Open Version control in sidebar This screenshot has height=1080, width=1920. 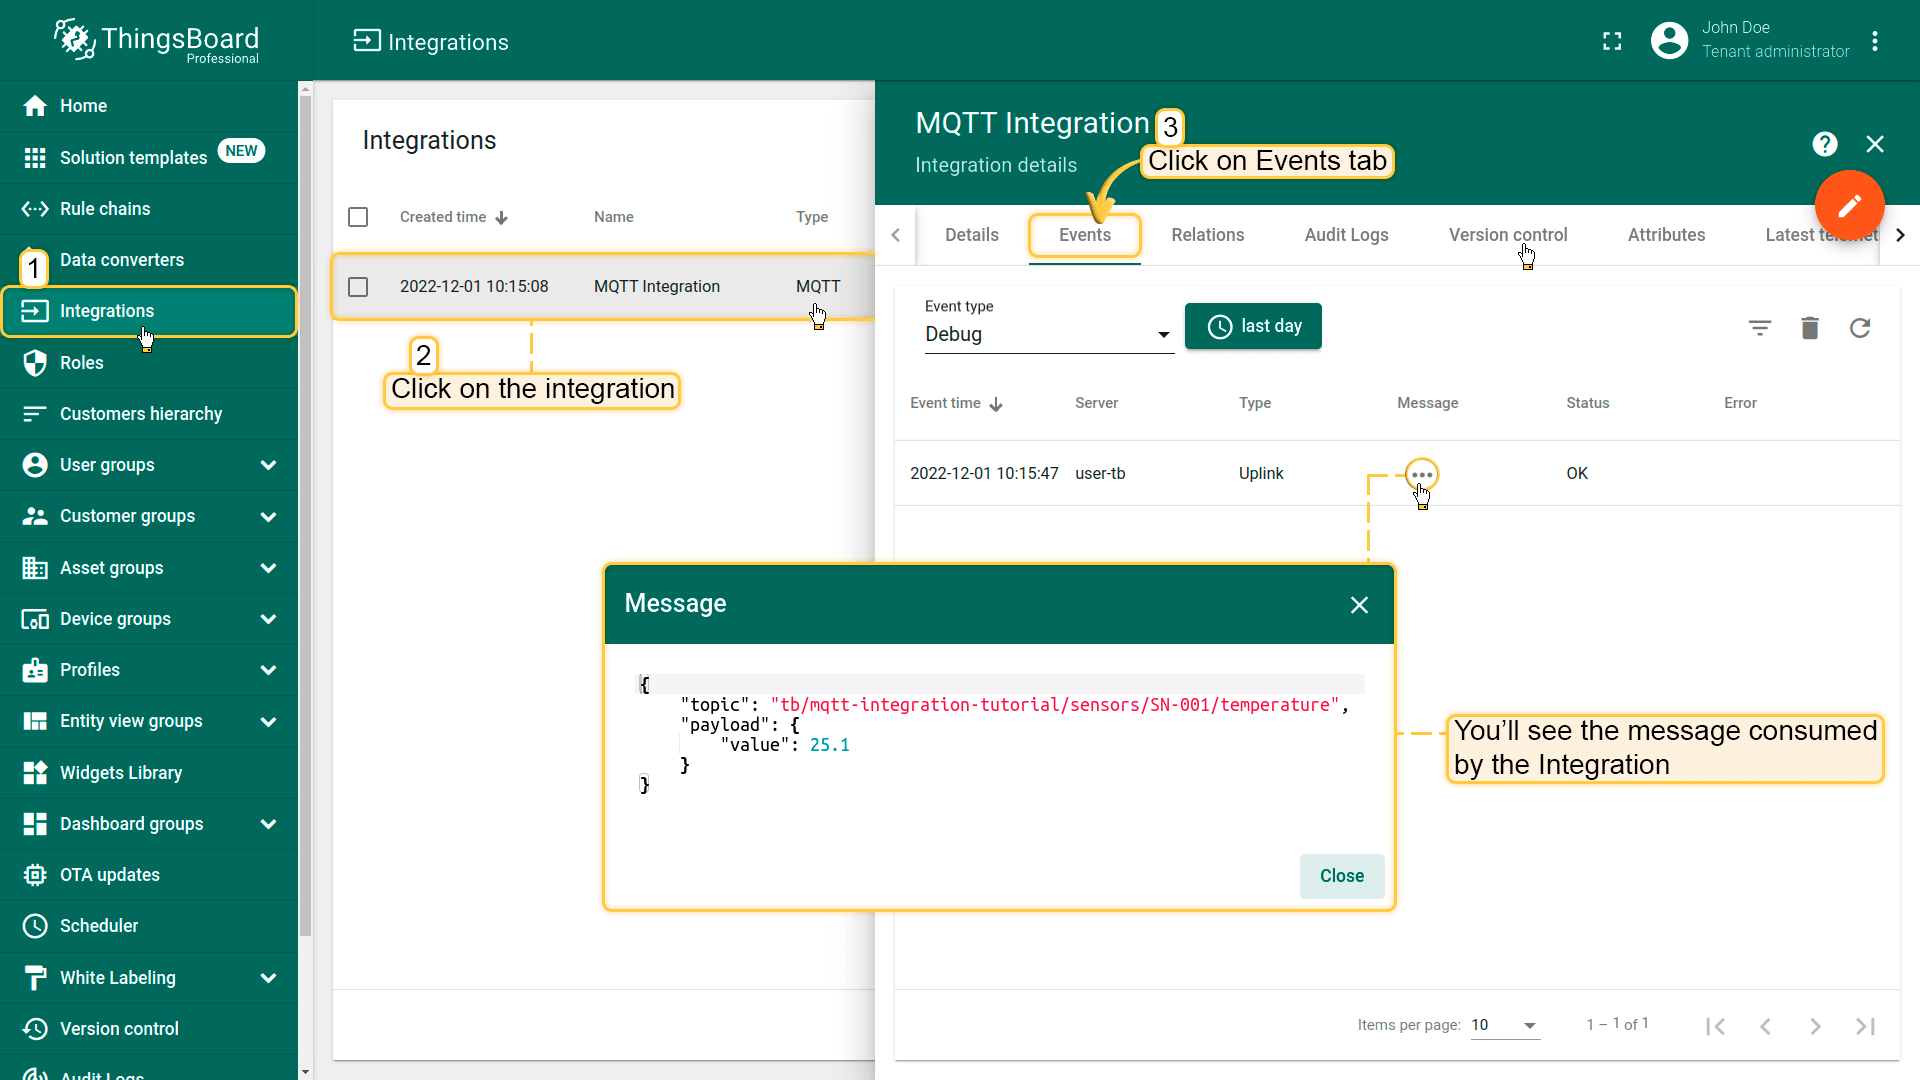[149, 1028]
